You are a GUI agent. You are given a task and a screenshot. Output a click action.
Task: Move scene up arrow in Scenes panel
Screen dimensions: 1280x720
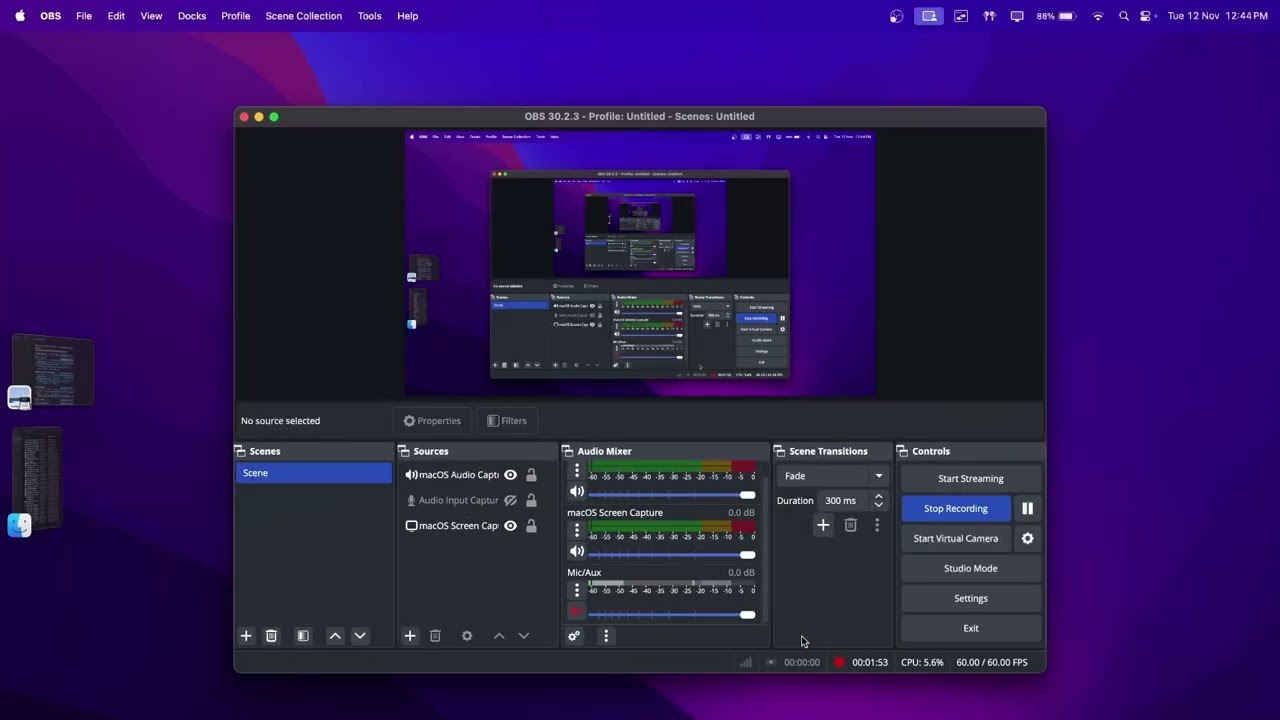[x=335, y=636]
